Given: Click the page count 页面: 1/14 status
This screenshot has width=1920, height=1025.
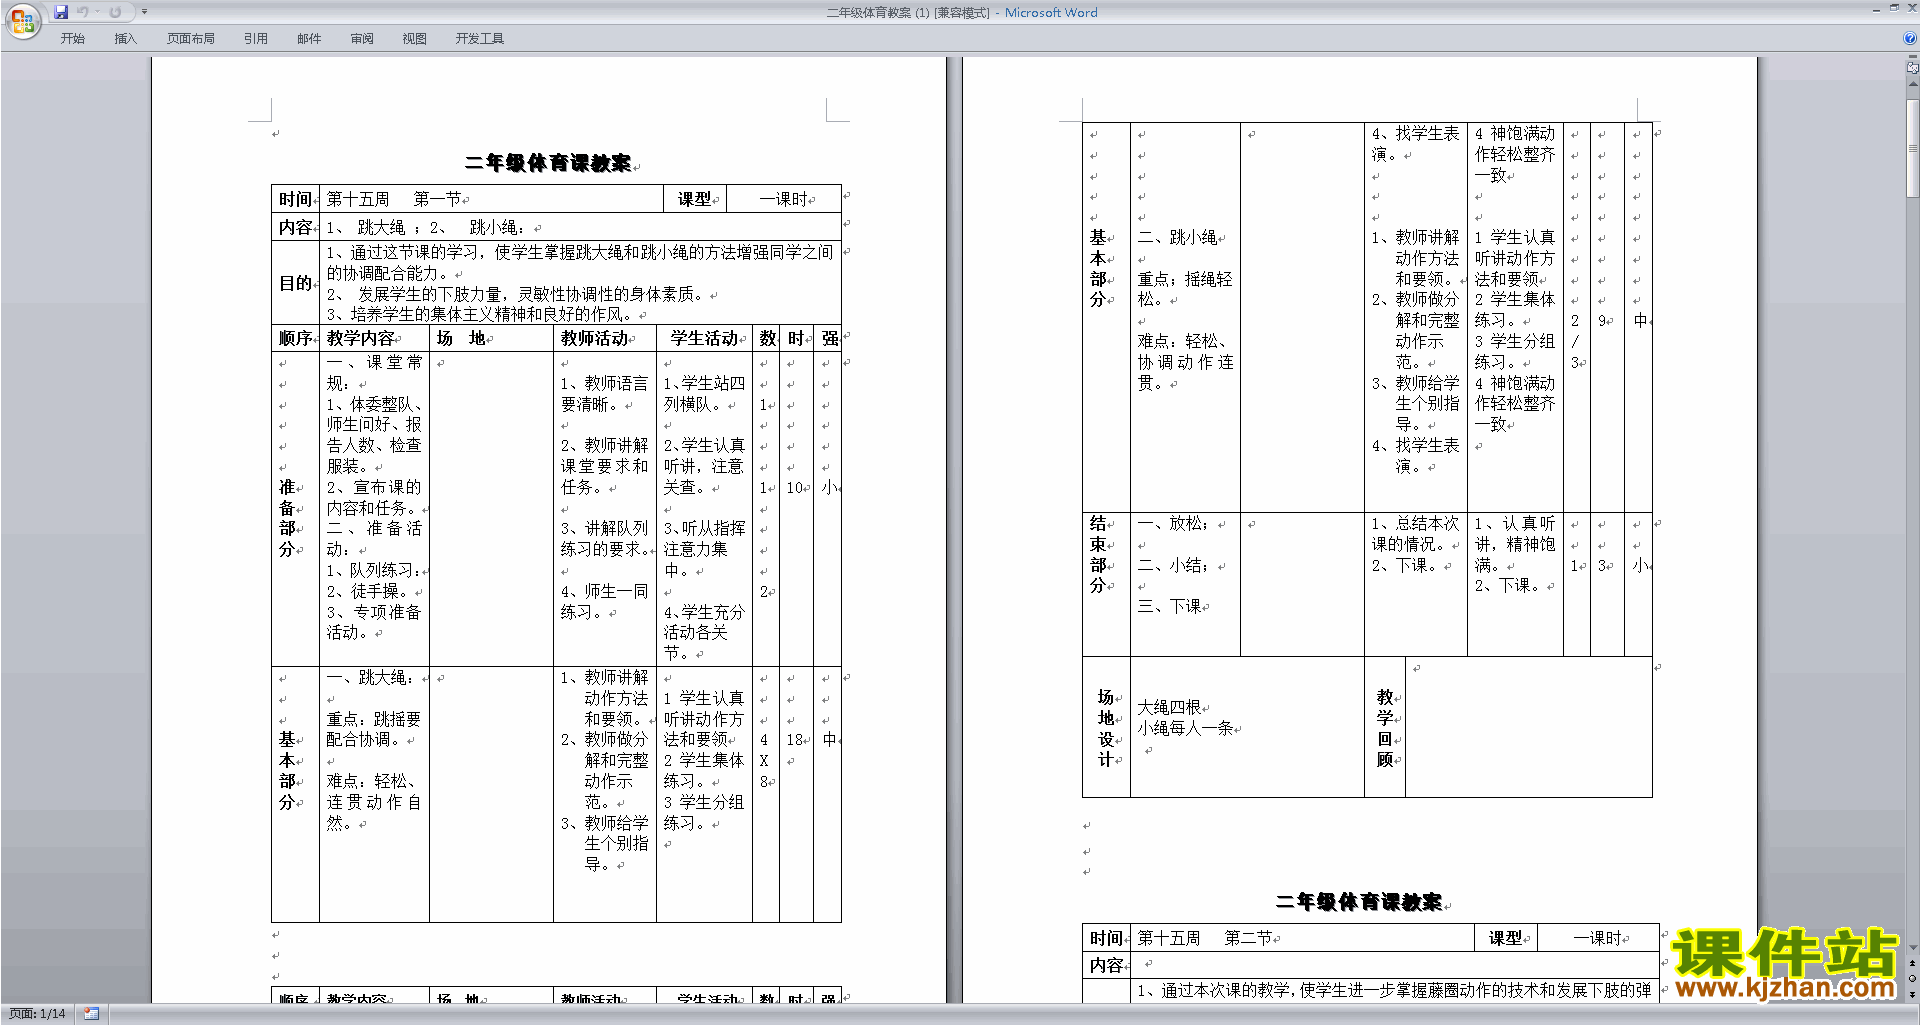Looking at the screenshot, I should [x=37, y=1014].
